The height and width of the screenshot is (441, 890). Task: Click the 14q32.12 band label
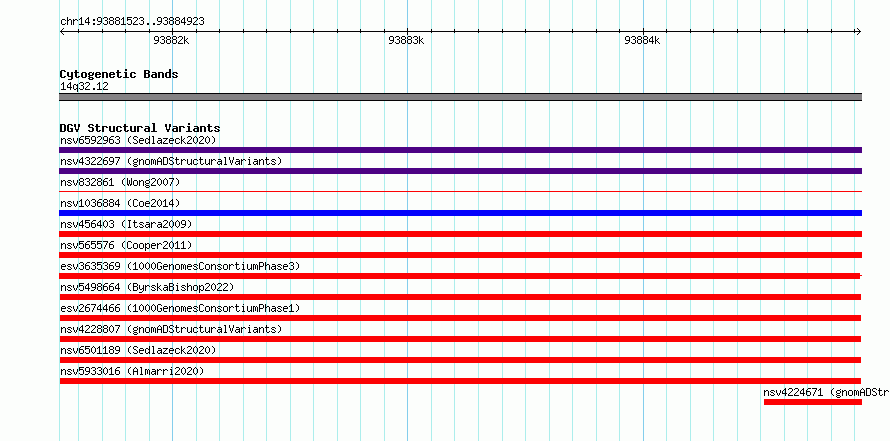[84, 87]
